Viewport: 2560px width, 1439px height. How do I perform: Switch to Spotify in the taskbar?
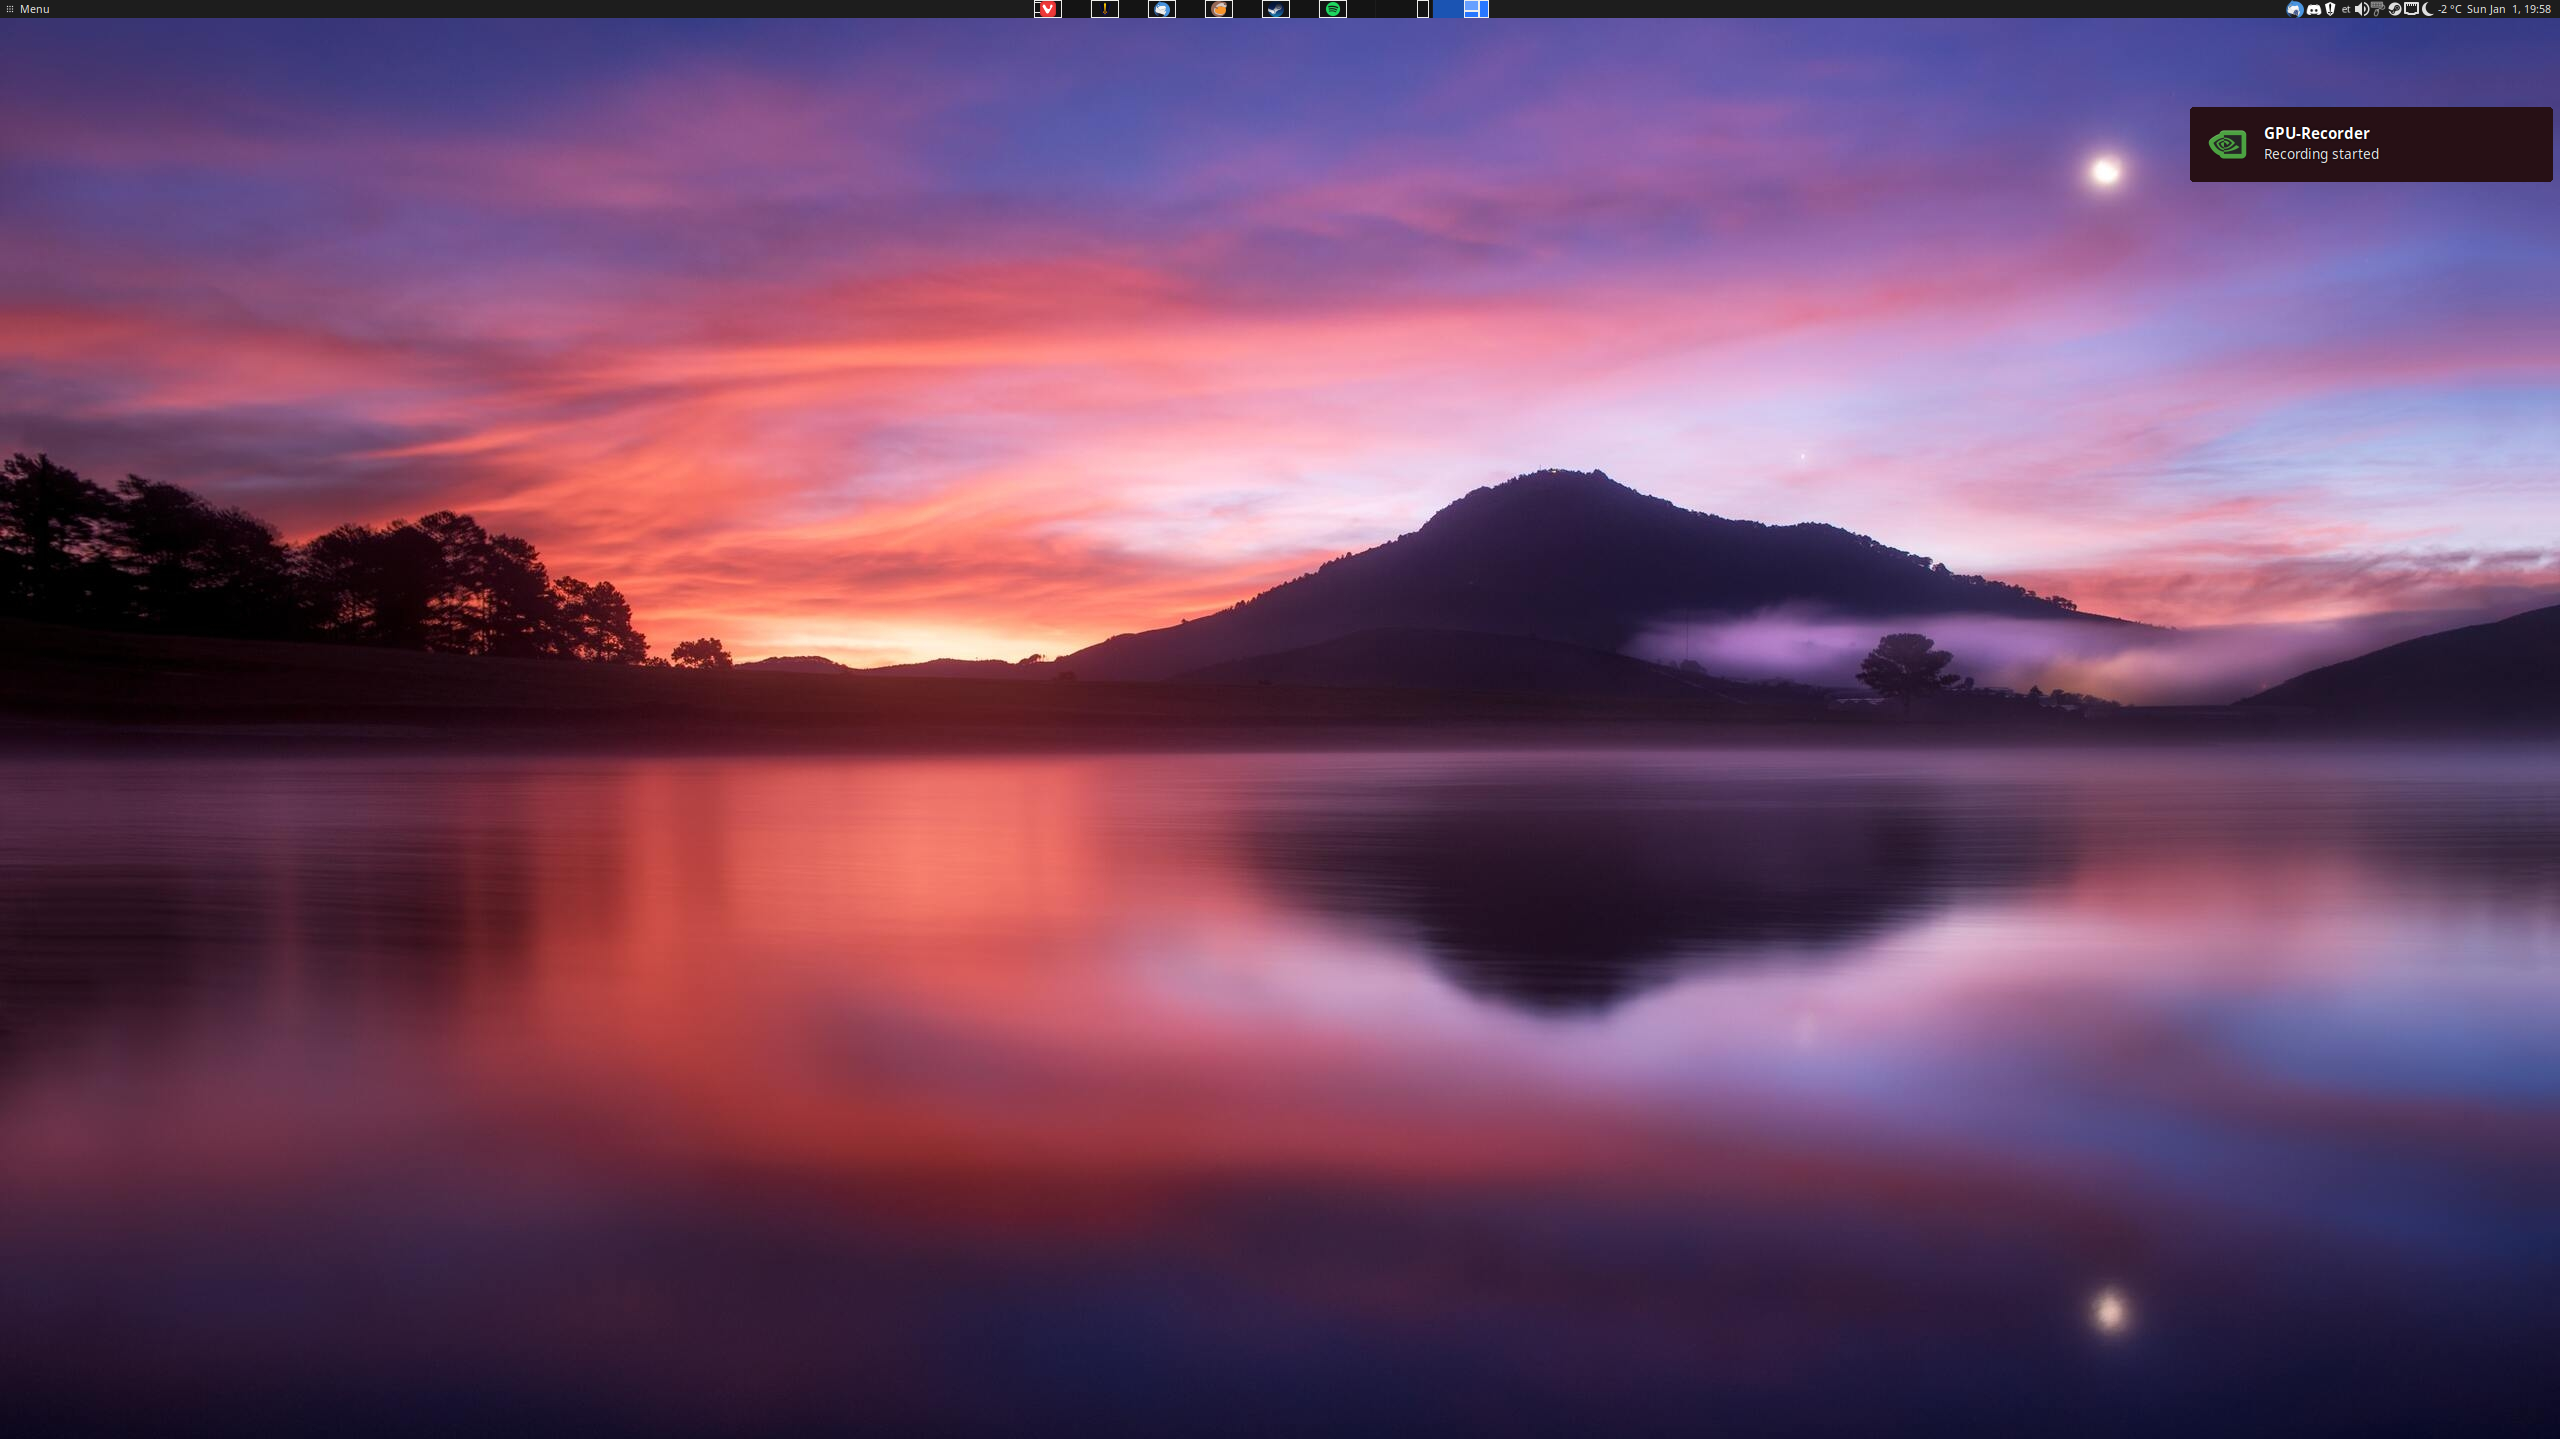(1332, 9)
